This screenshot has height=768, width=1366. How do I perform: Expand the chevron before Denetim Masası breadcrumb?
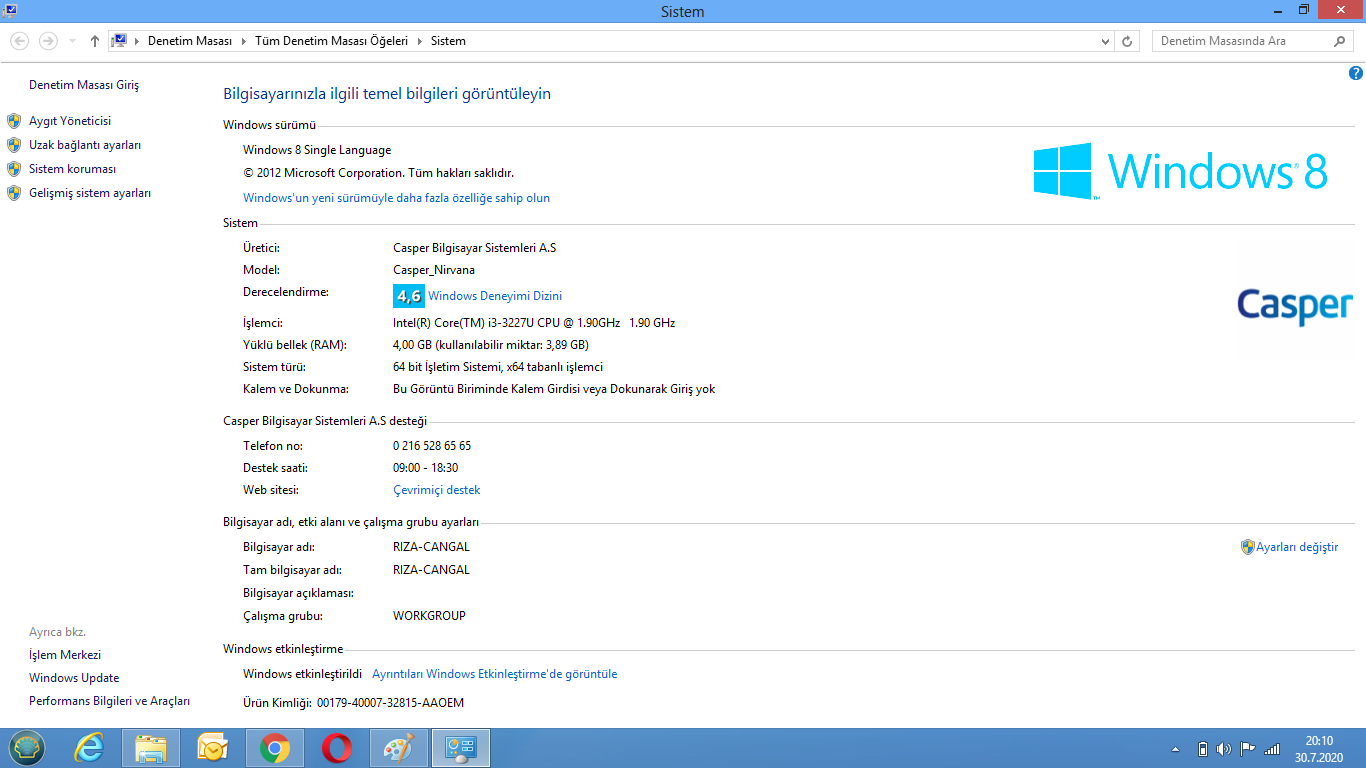137,41
